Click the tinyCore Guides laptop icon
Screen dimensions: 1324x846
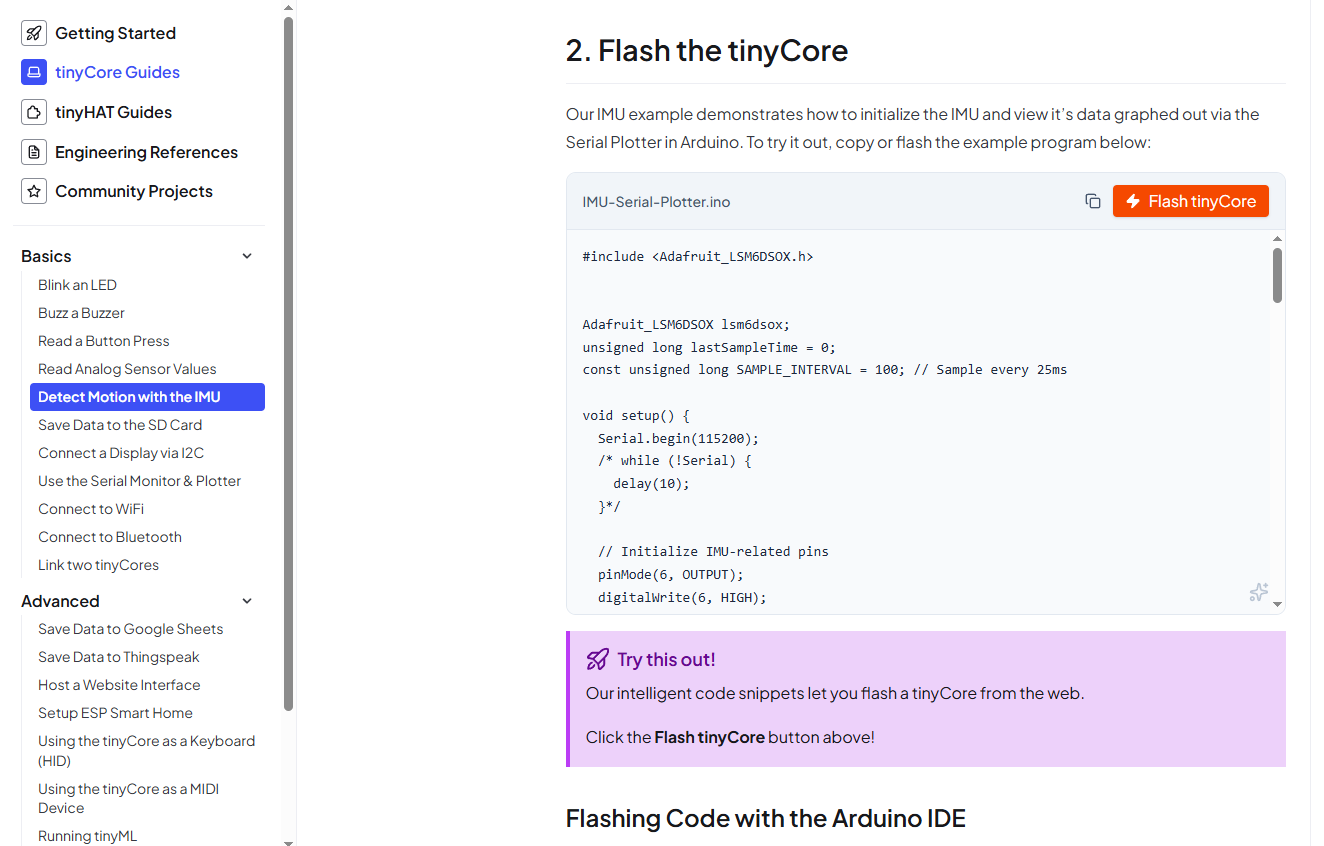tap(34, 72)
